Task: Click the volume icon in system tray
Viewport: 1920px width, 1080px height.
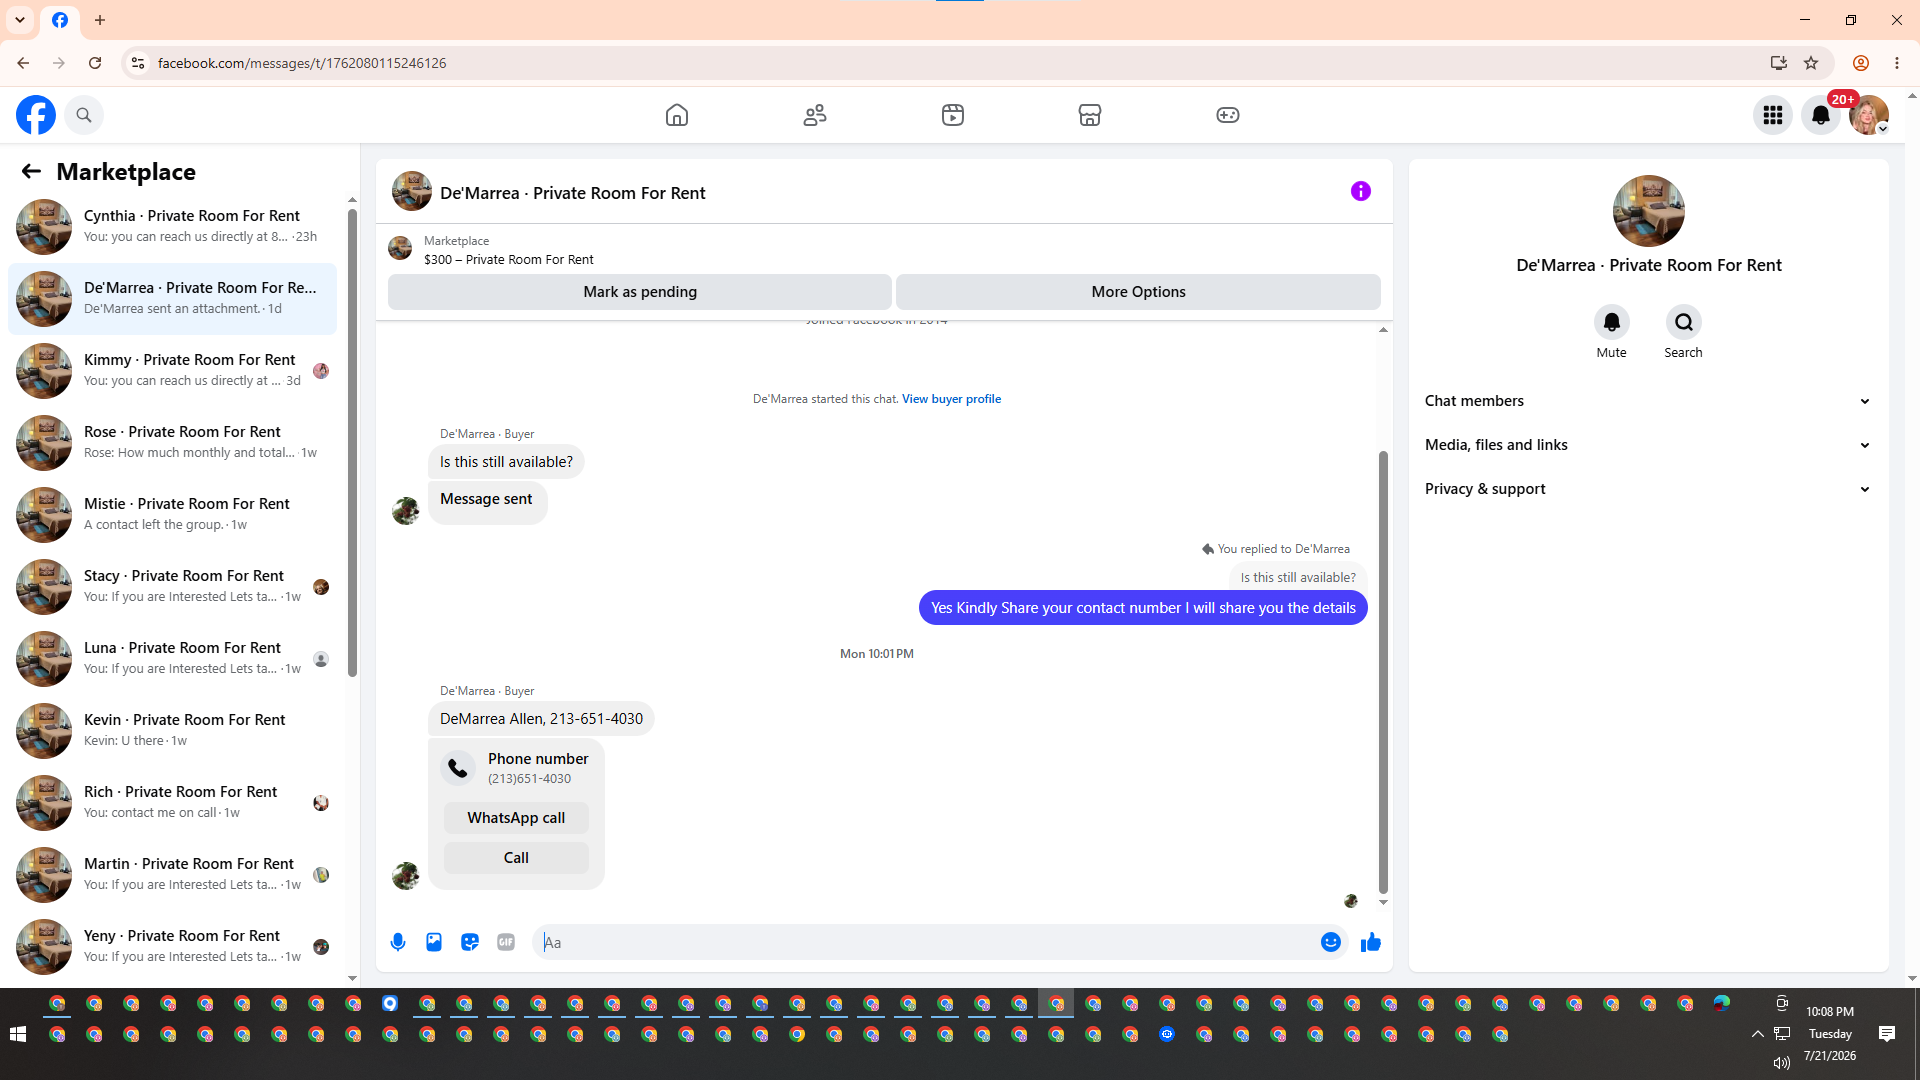Action: [x=1781, y=1062]
